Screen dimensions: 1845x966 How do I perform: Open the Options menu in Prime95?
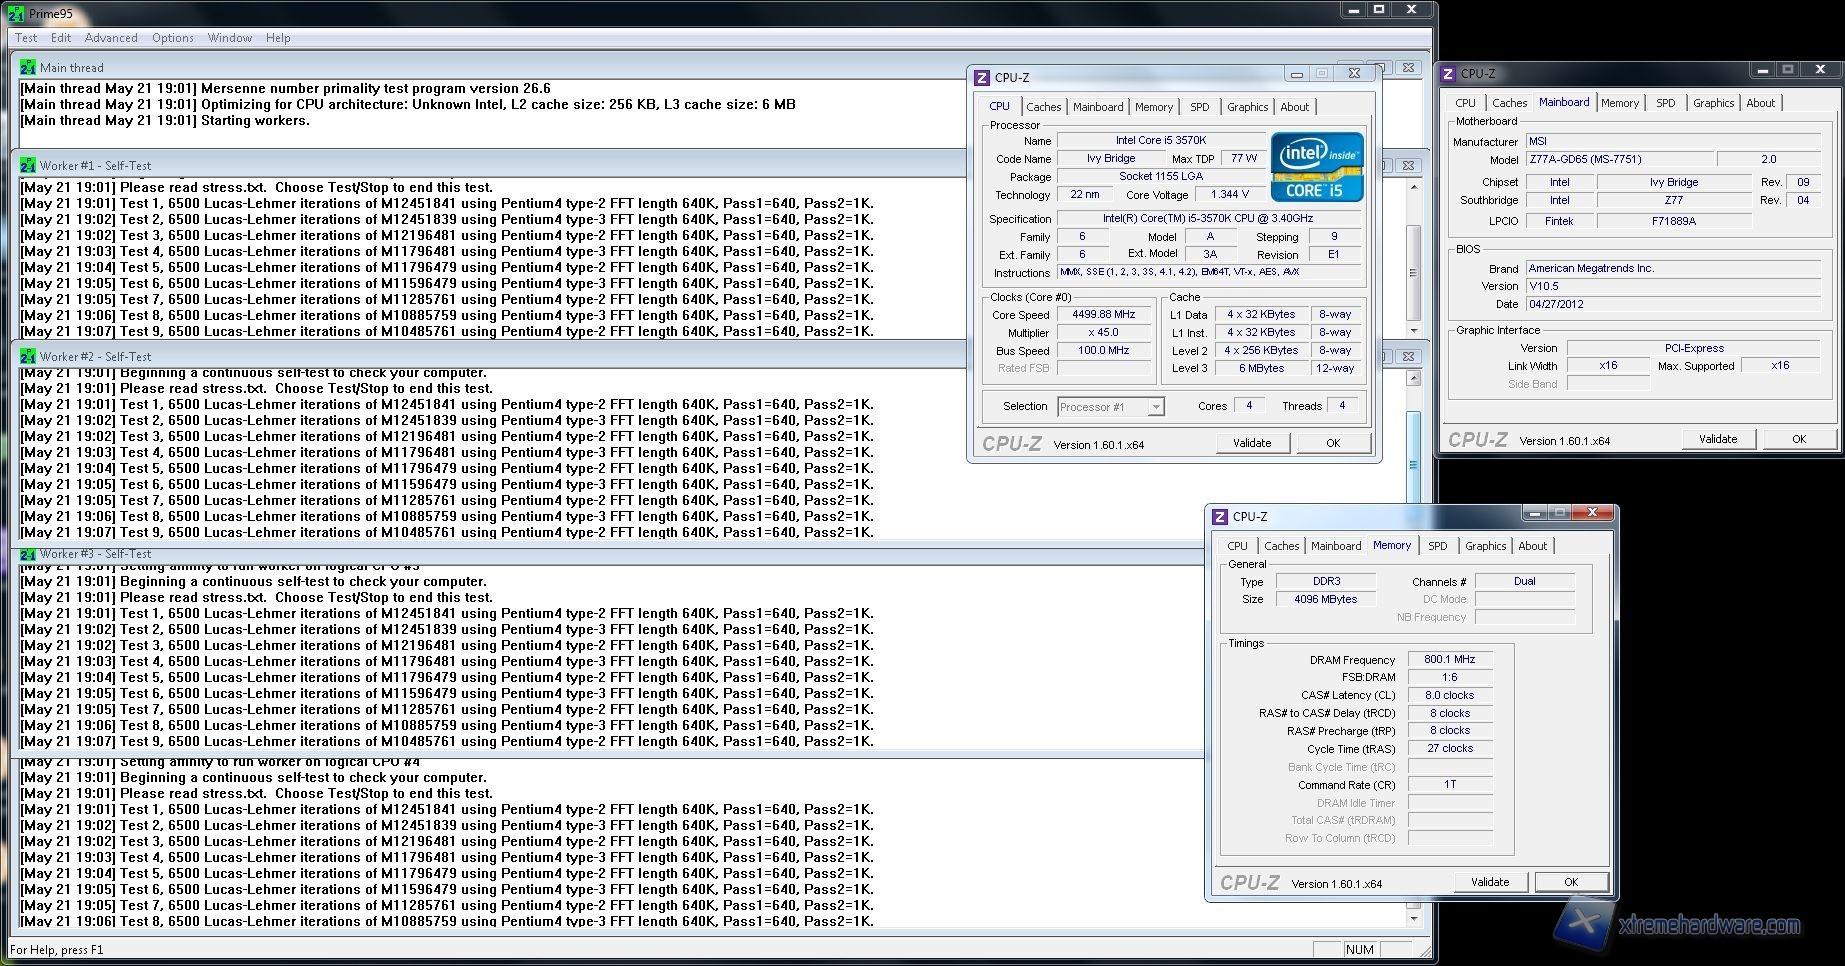173,38
